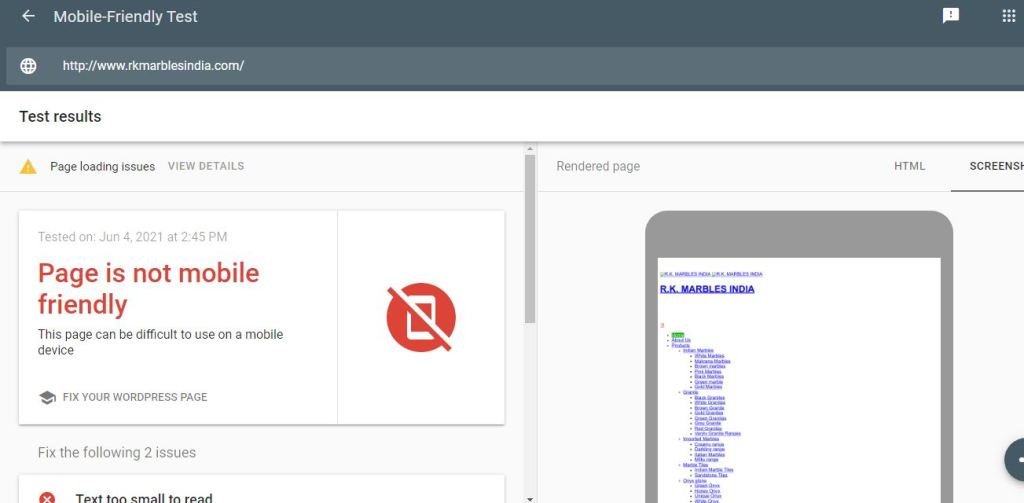This screenshot has width=1024, height=503.
Task: Open View Details for page loading issues
Action: (206, 166)
